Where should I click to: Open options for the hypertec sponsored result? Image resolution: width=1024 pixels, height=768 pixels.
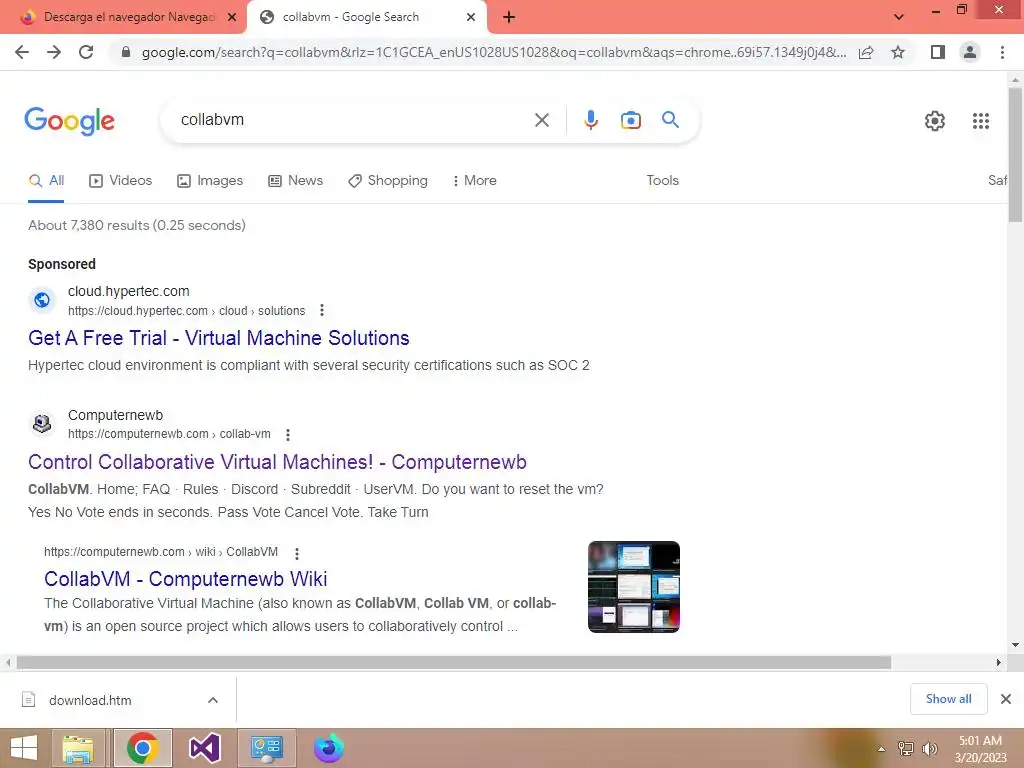[322, 310]
